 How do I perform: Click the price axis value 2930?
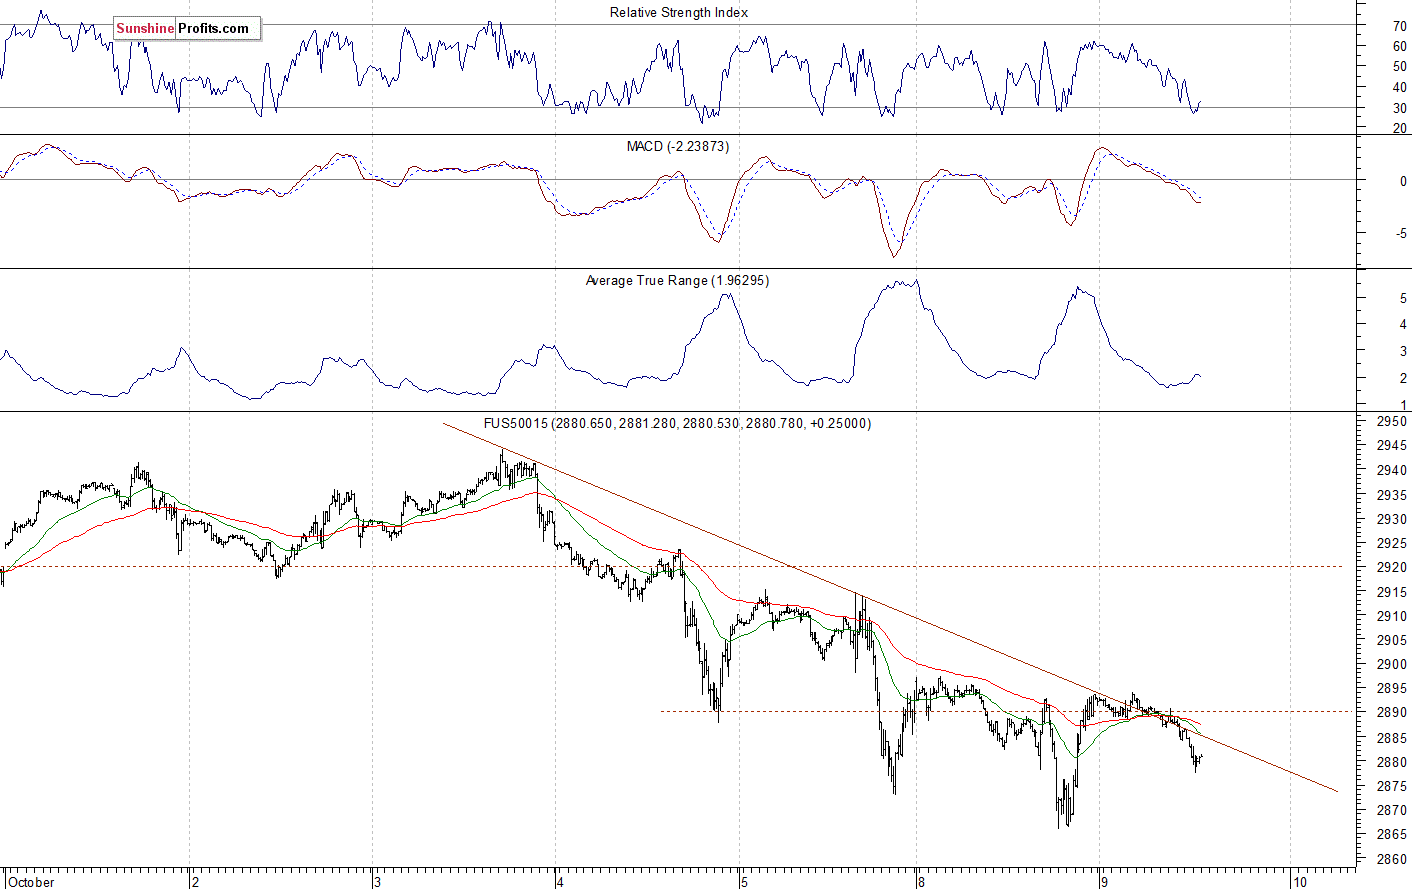point(1393,519)
